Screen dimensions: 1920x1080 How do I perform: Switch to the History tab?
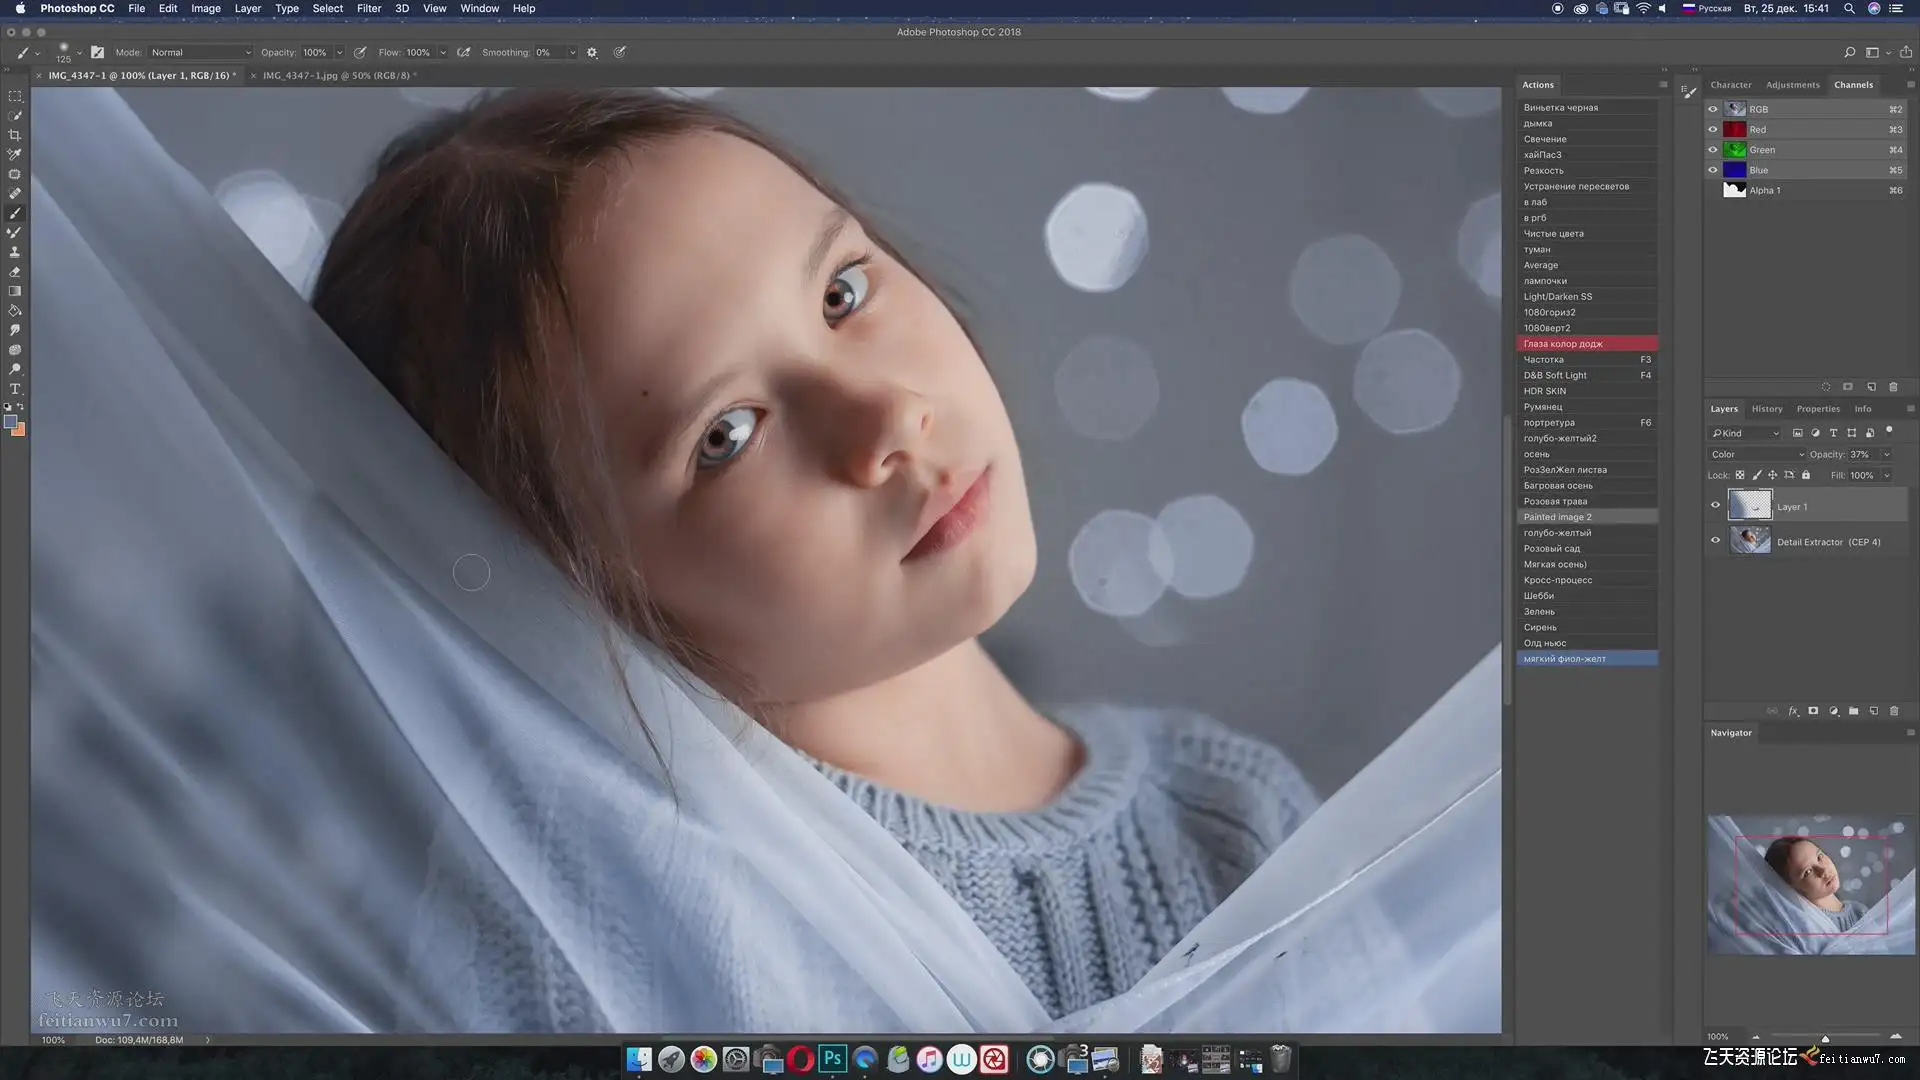pos(1766,409)
